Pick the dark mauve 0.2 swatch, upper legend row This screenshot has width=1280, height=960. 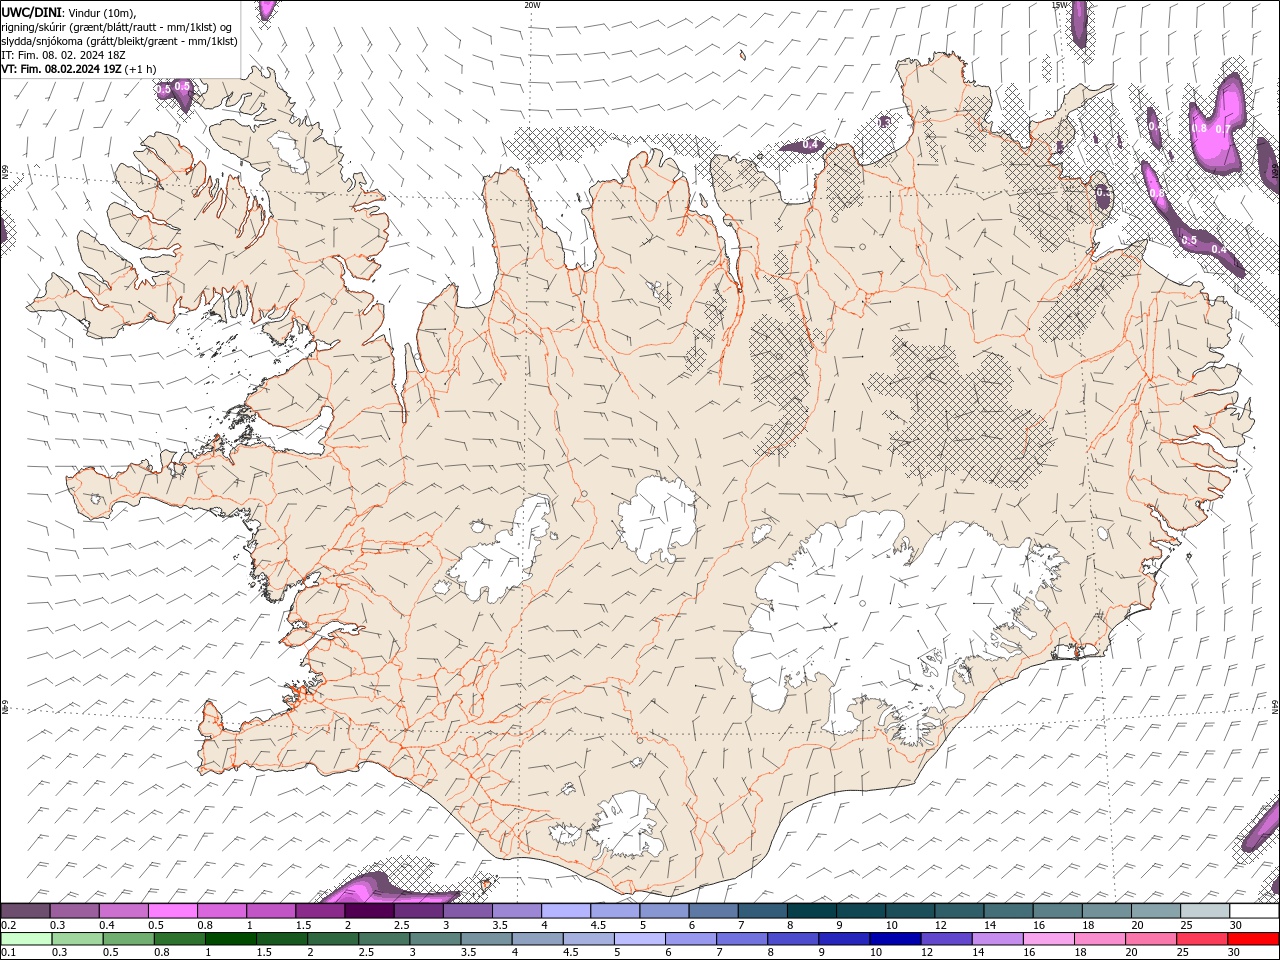25,911
